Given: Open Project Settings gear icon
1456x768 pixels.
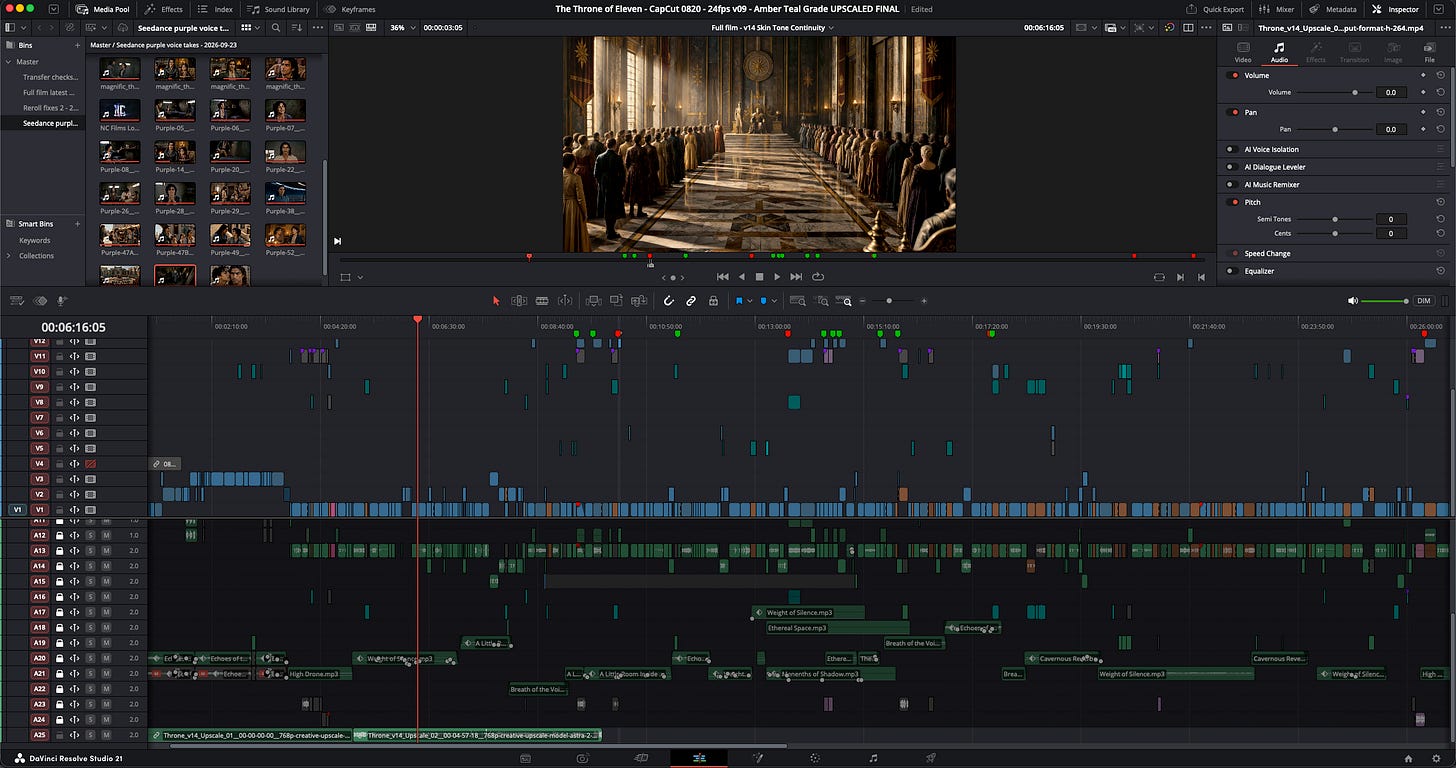Looking at the screenshot, I should click(x=1436, y=758).
